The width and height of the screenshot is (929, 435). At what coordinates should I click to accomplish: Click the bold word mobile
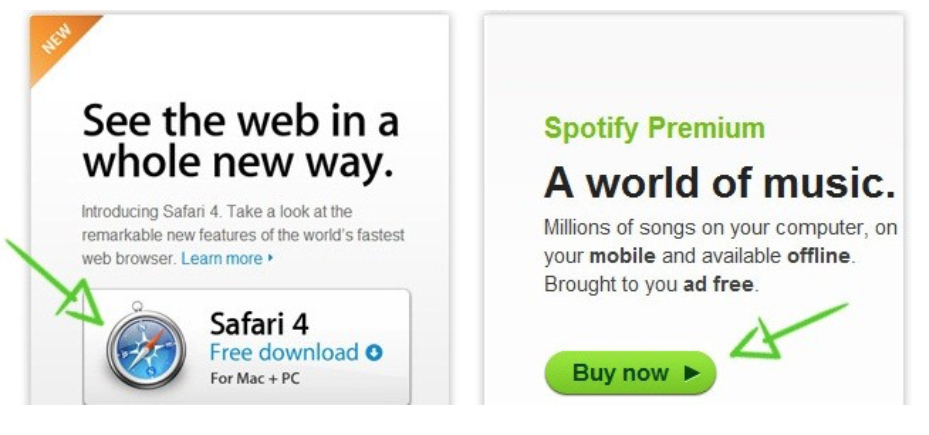[622, 256]
